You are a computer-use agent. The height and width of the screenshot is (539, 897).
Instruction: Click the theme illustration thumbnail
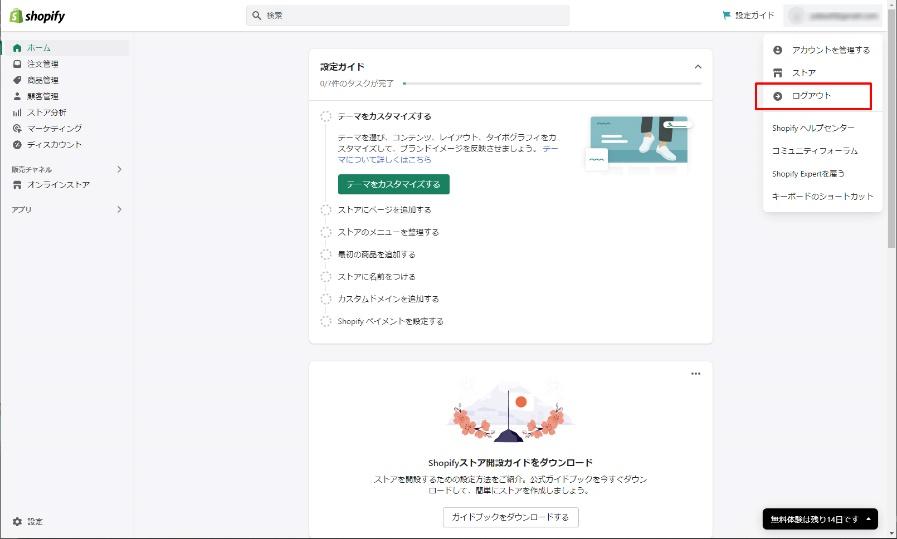[x=639, y=144]
